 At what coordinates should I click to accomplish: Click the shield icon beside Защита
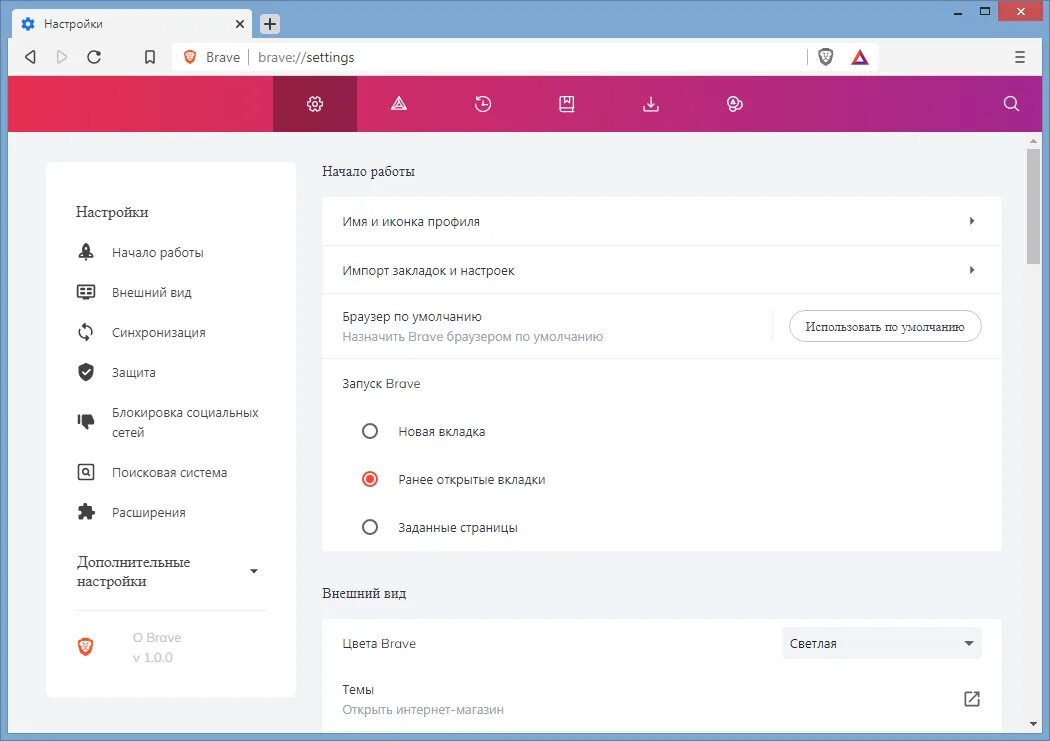pos(86,372)
